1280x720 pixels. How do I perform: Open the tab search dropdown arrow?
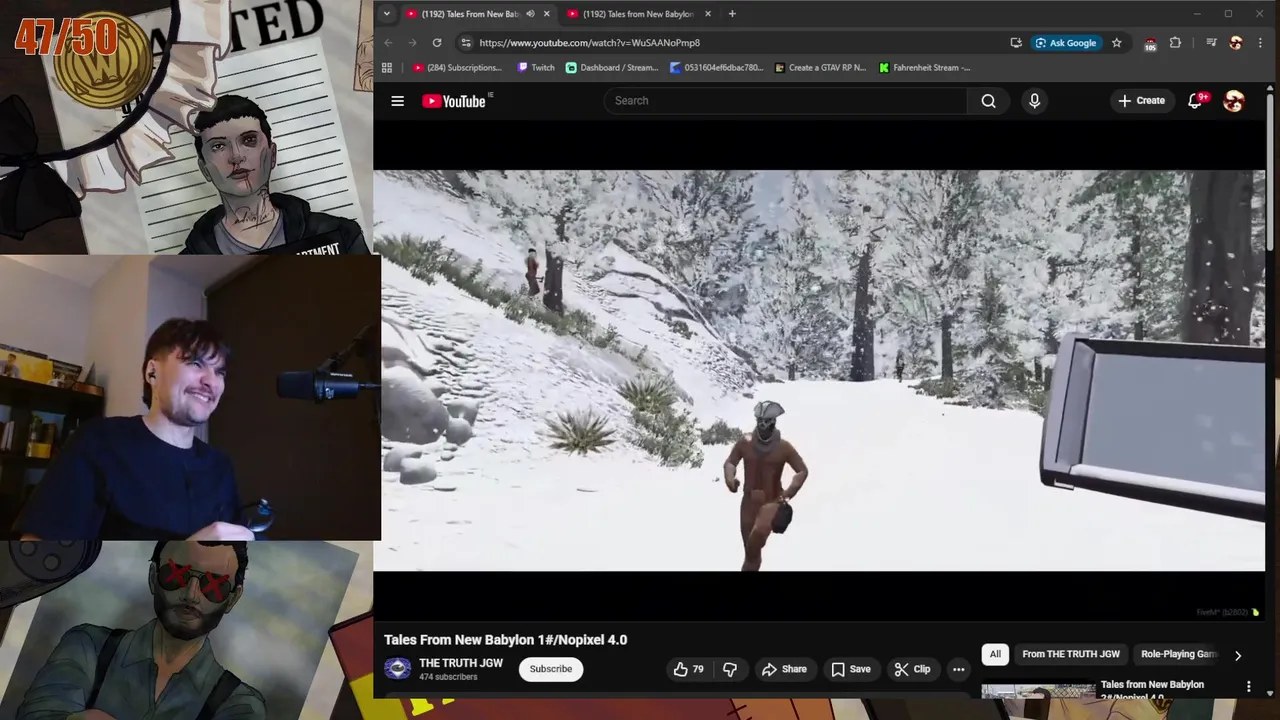point(386,14)
